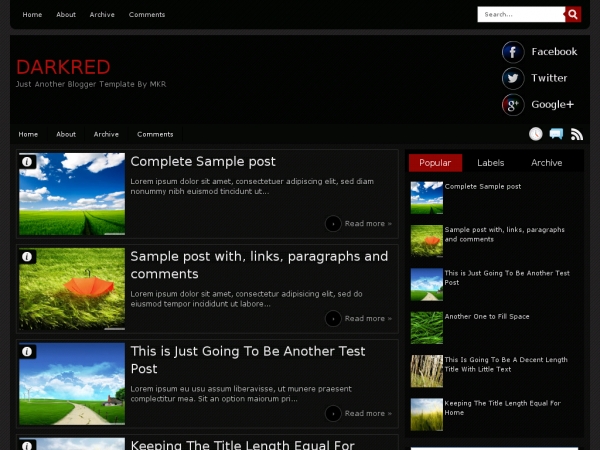
Task: Click info icon on orange umbrella image
Action: tap(27, 256)
